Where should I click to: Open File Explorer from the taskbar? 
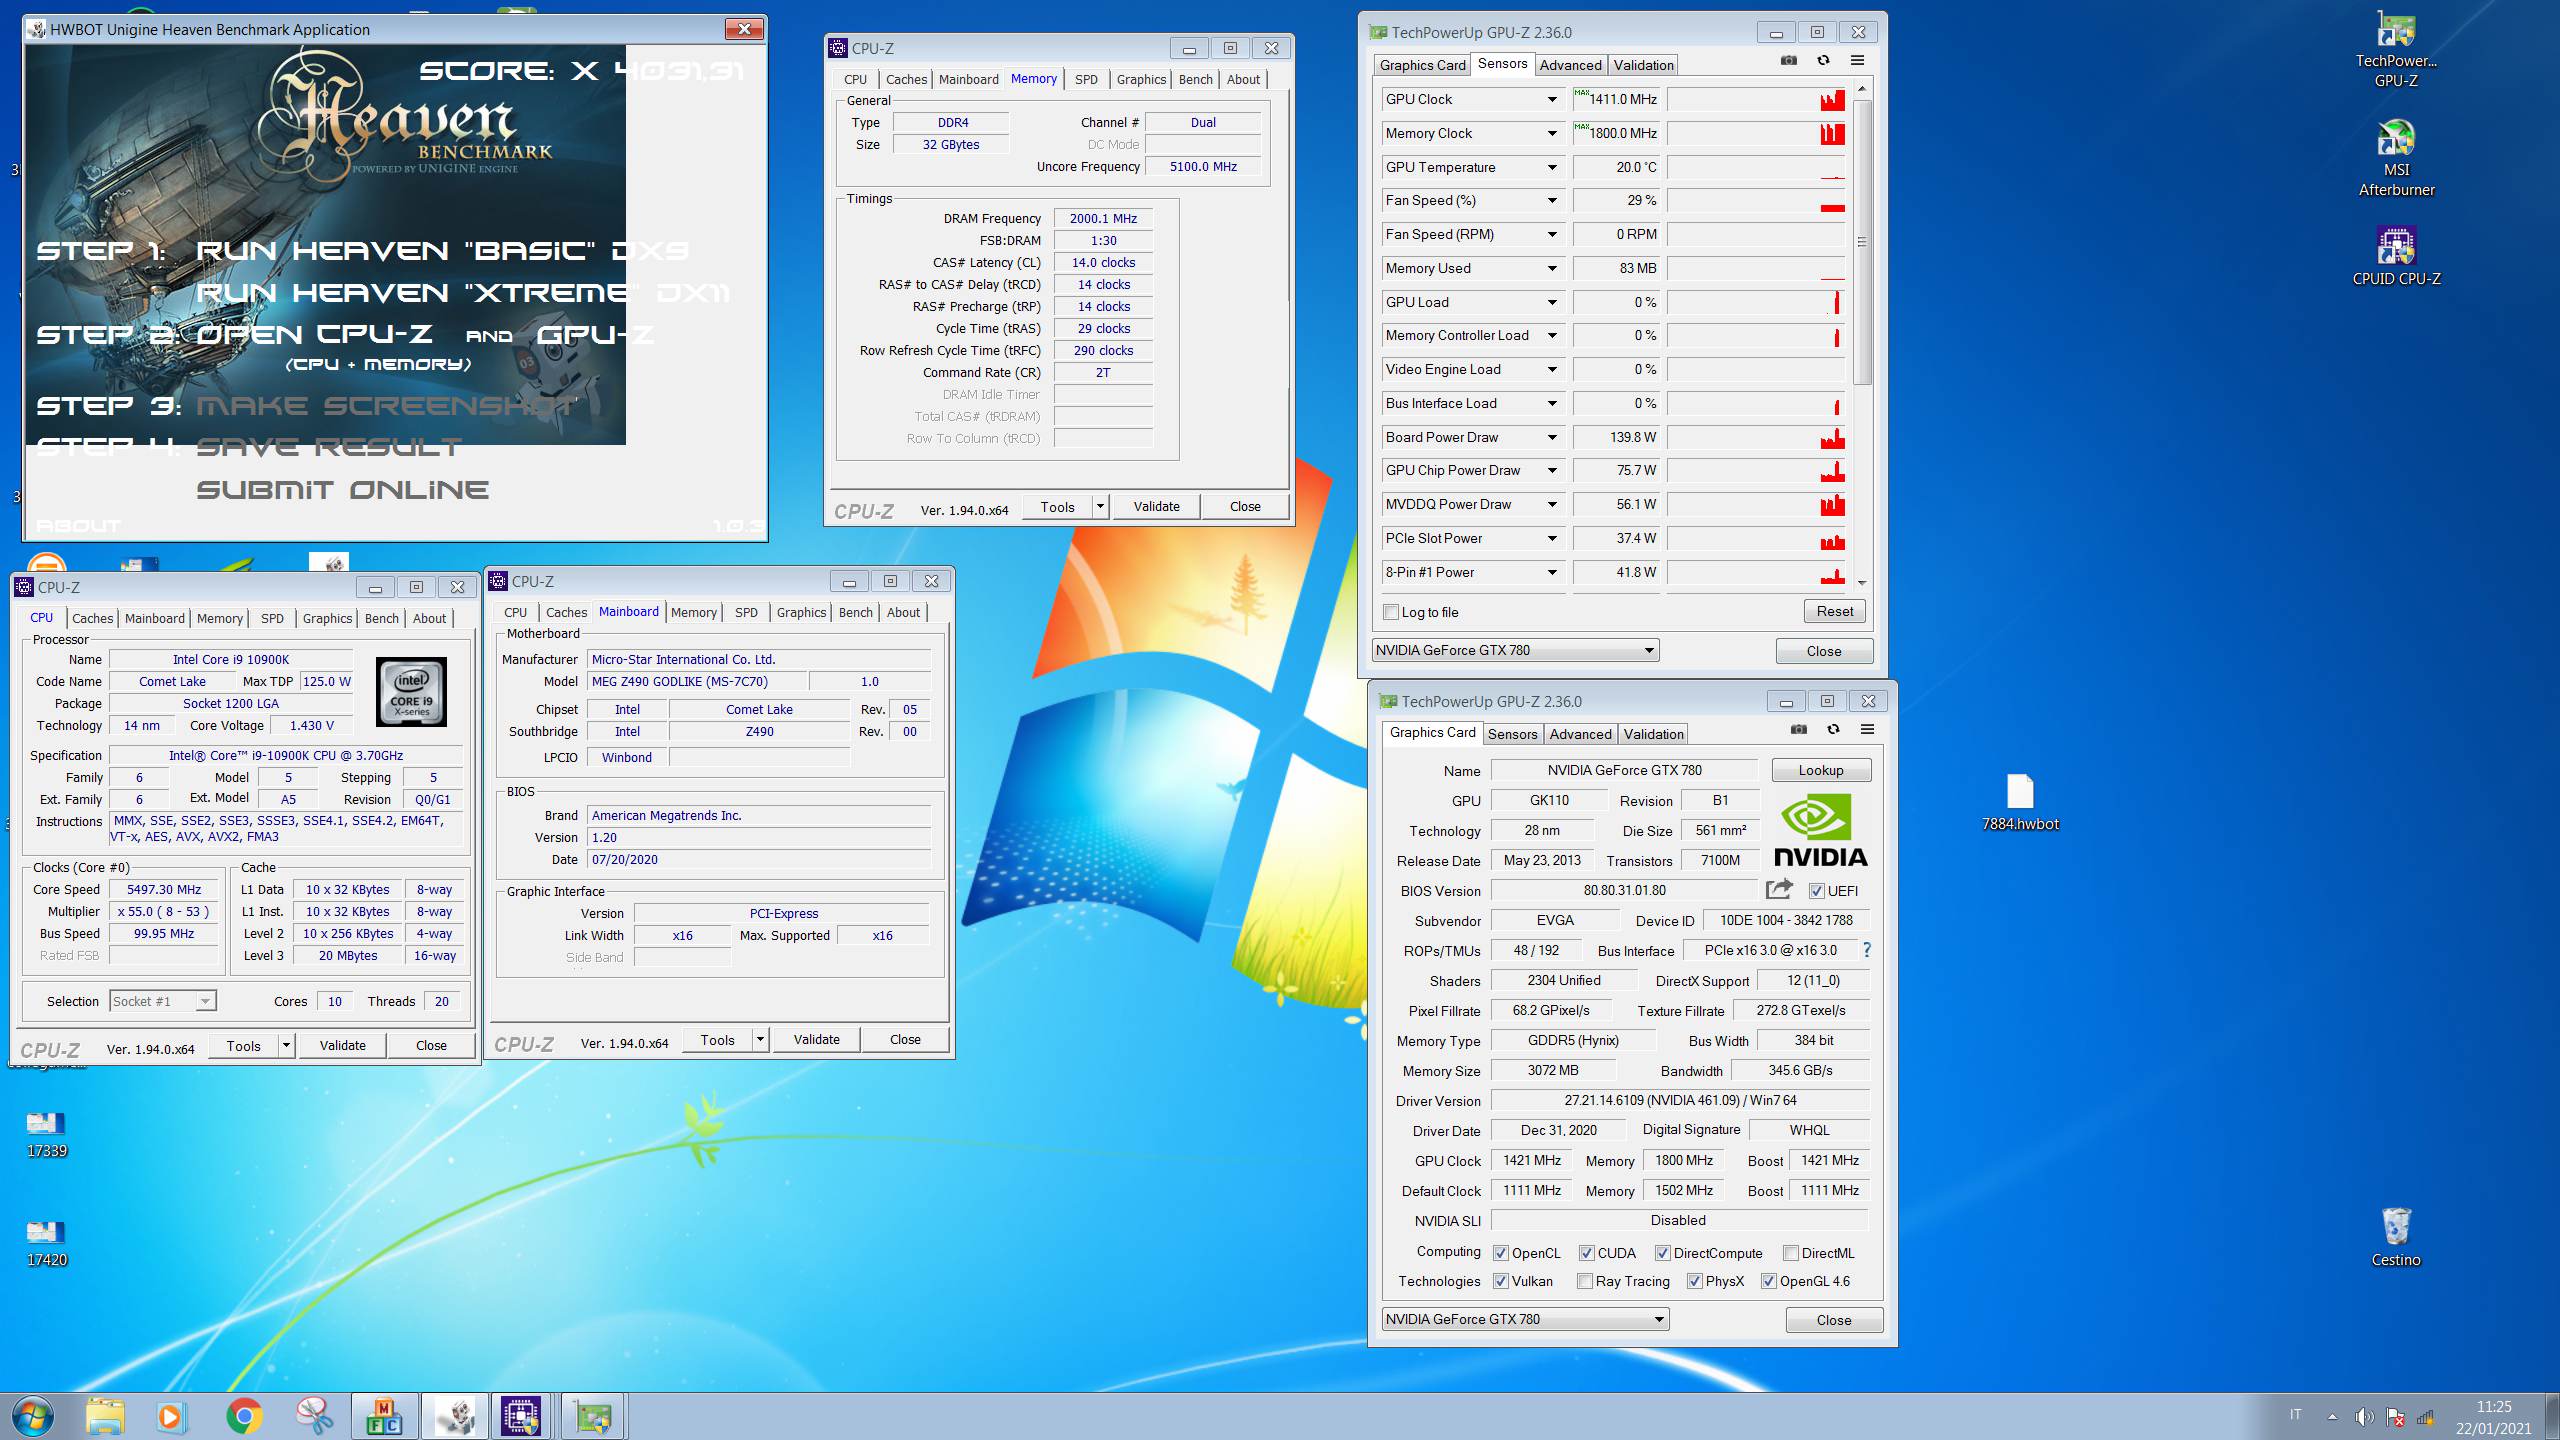point(105,1416)
